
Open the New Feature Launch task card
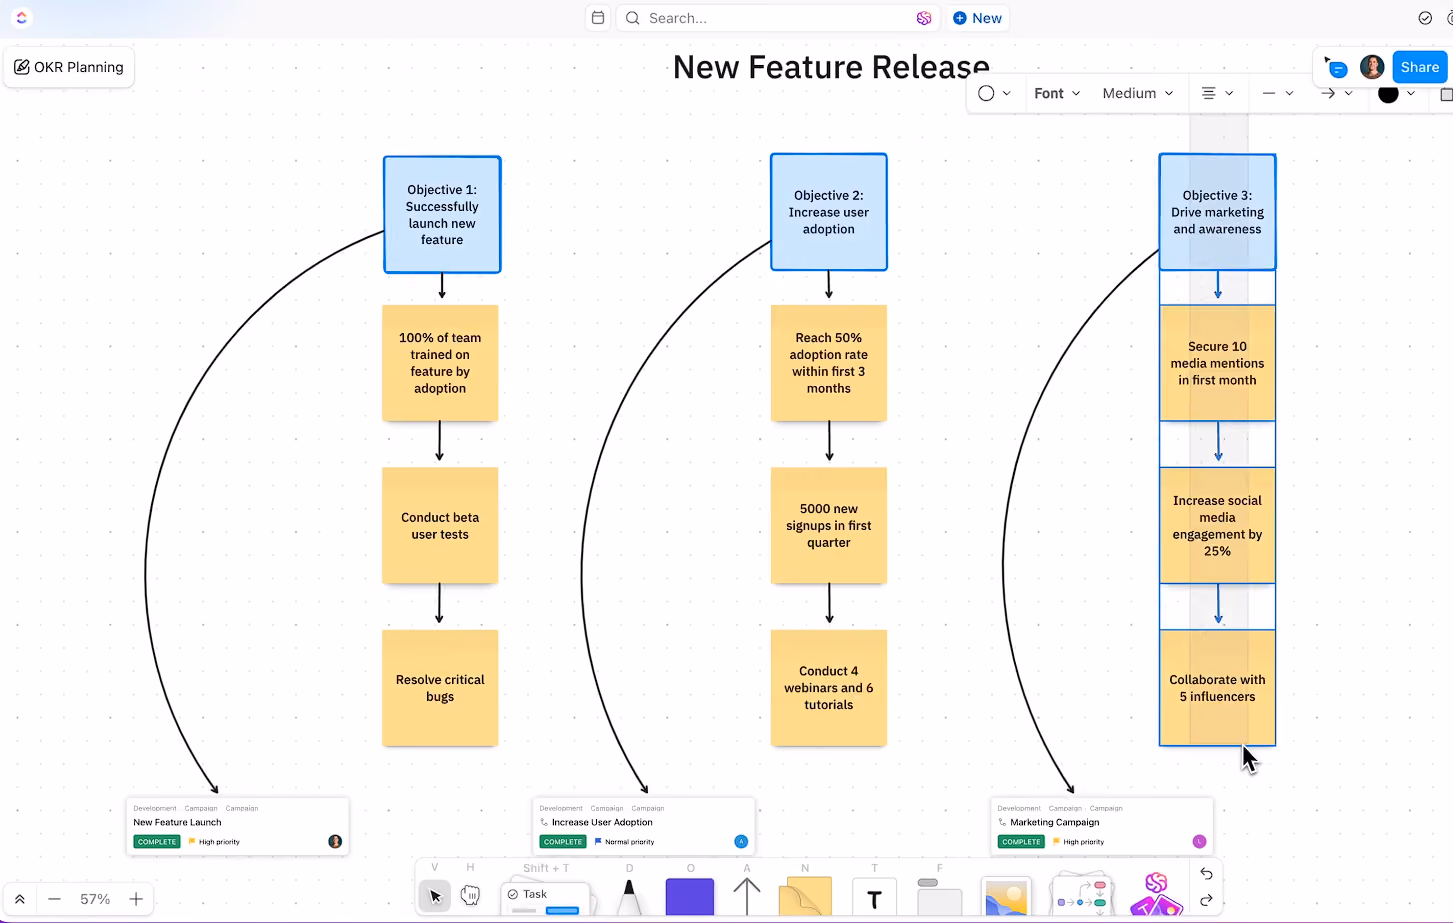[x=238, y=826]
